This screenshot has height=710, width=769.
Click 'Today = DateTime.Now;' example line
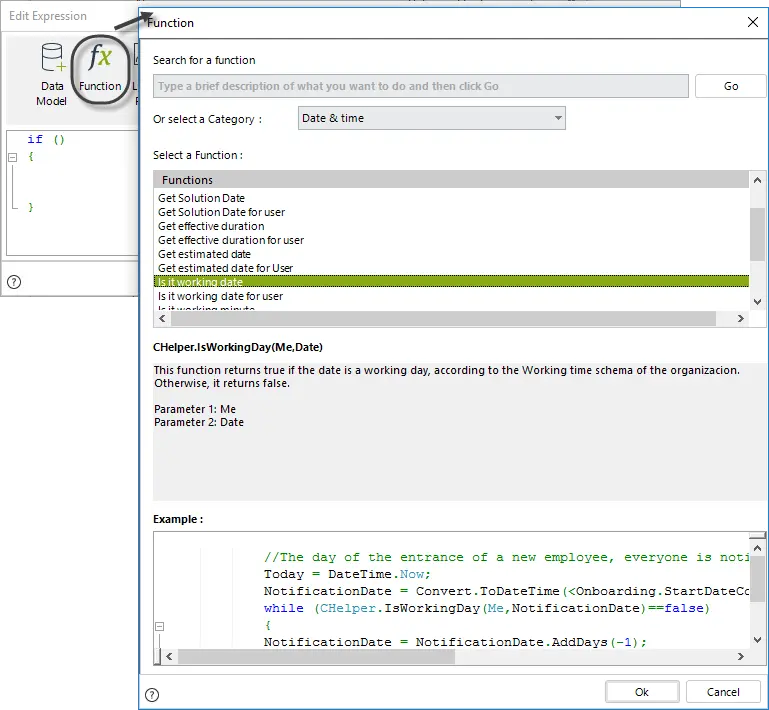[347, 574]
